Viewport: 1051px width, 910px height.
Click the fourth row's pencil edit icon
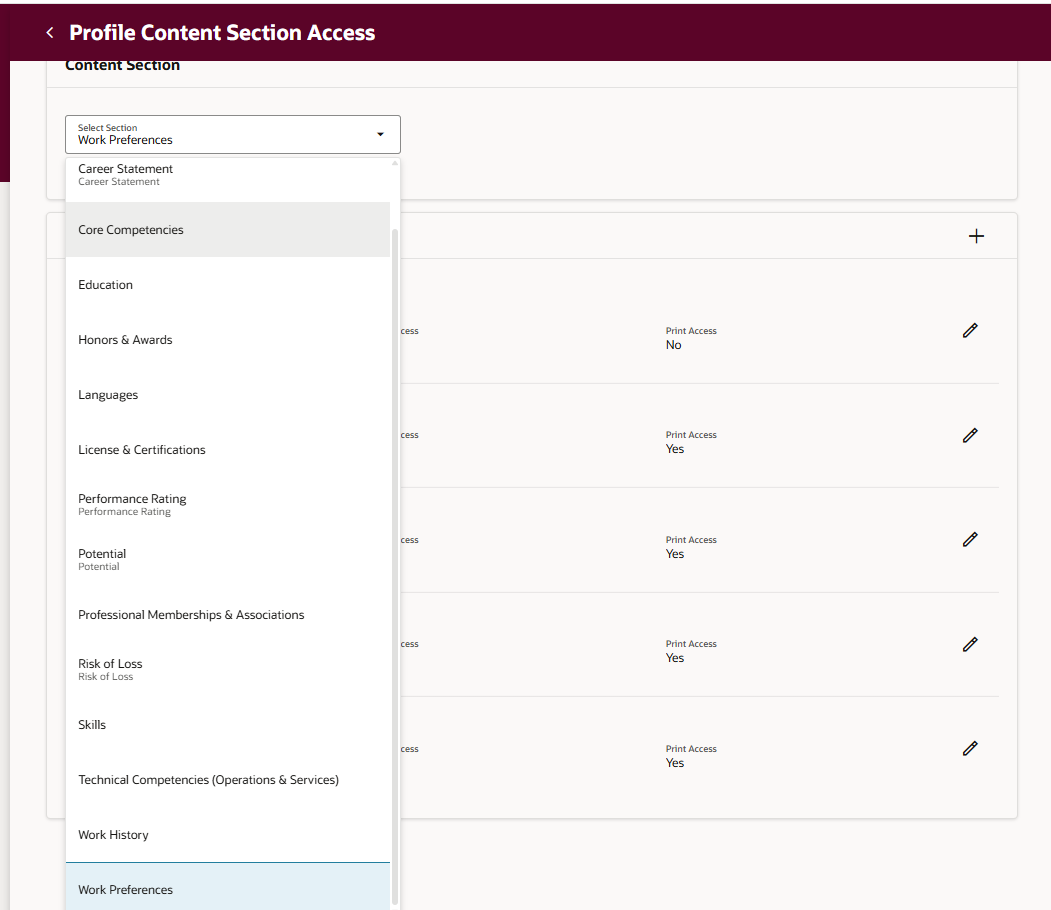click(x=969, y=644)
